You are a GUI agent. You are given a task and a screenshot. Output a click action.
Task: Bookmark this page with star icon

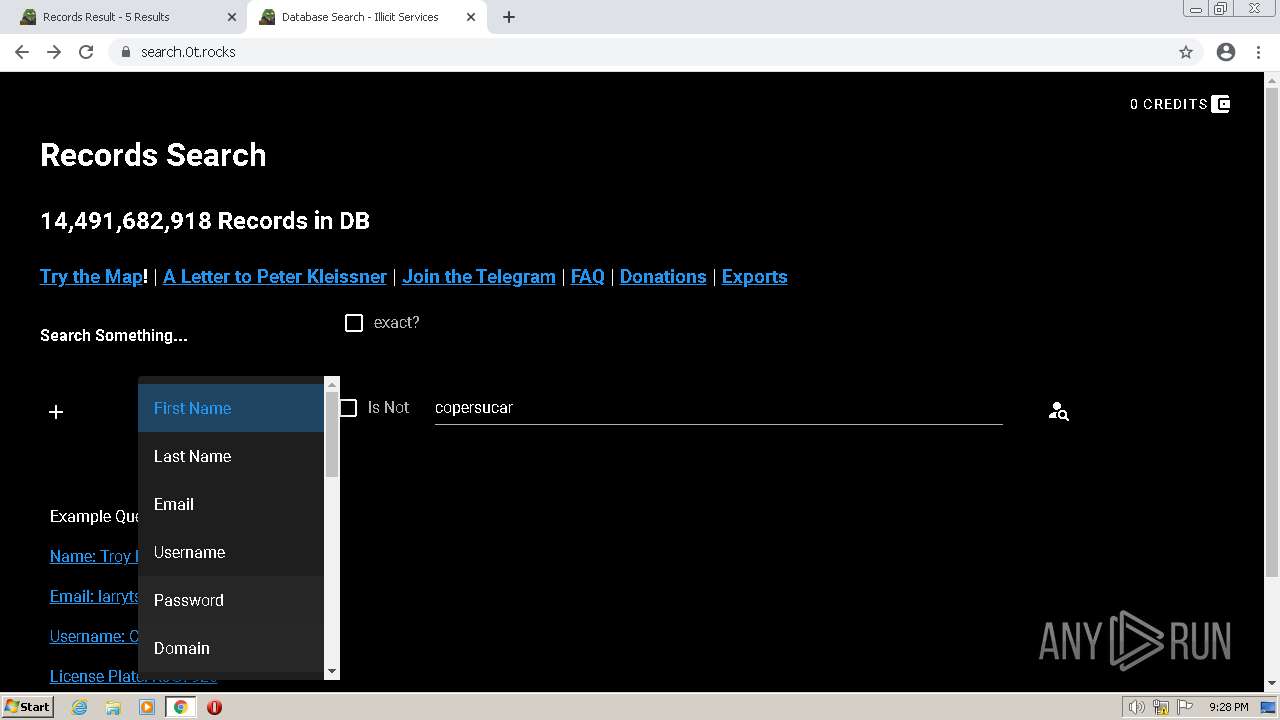pyautogui.click(x=1186, y=52)
